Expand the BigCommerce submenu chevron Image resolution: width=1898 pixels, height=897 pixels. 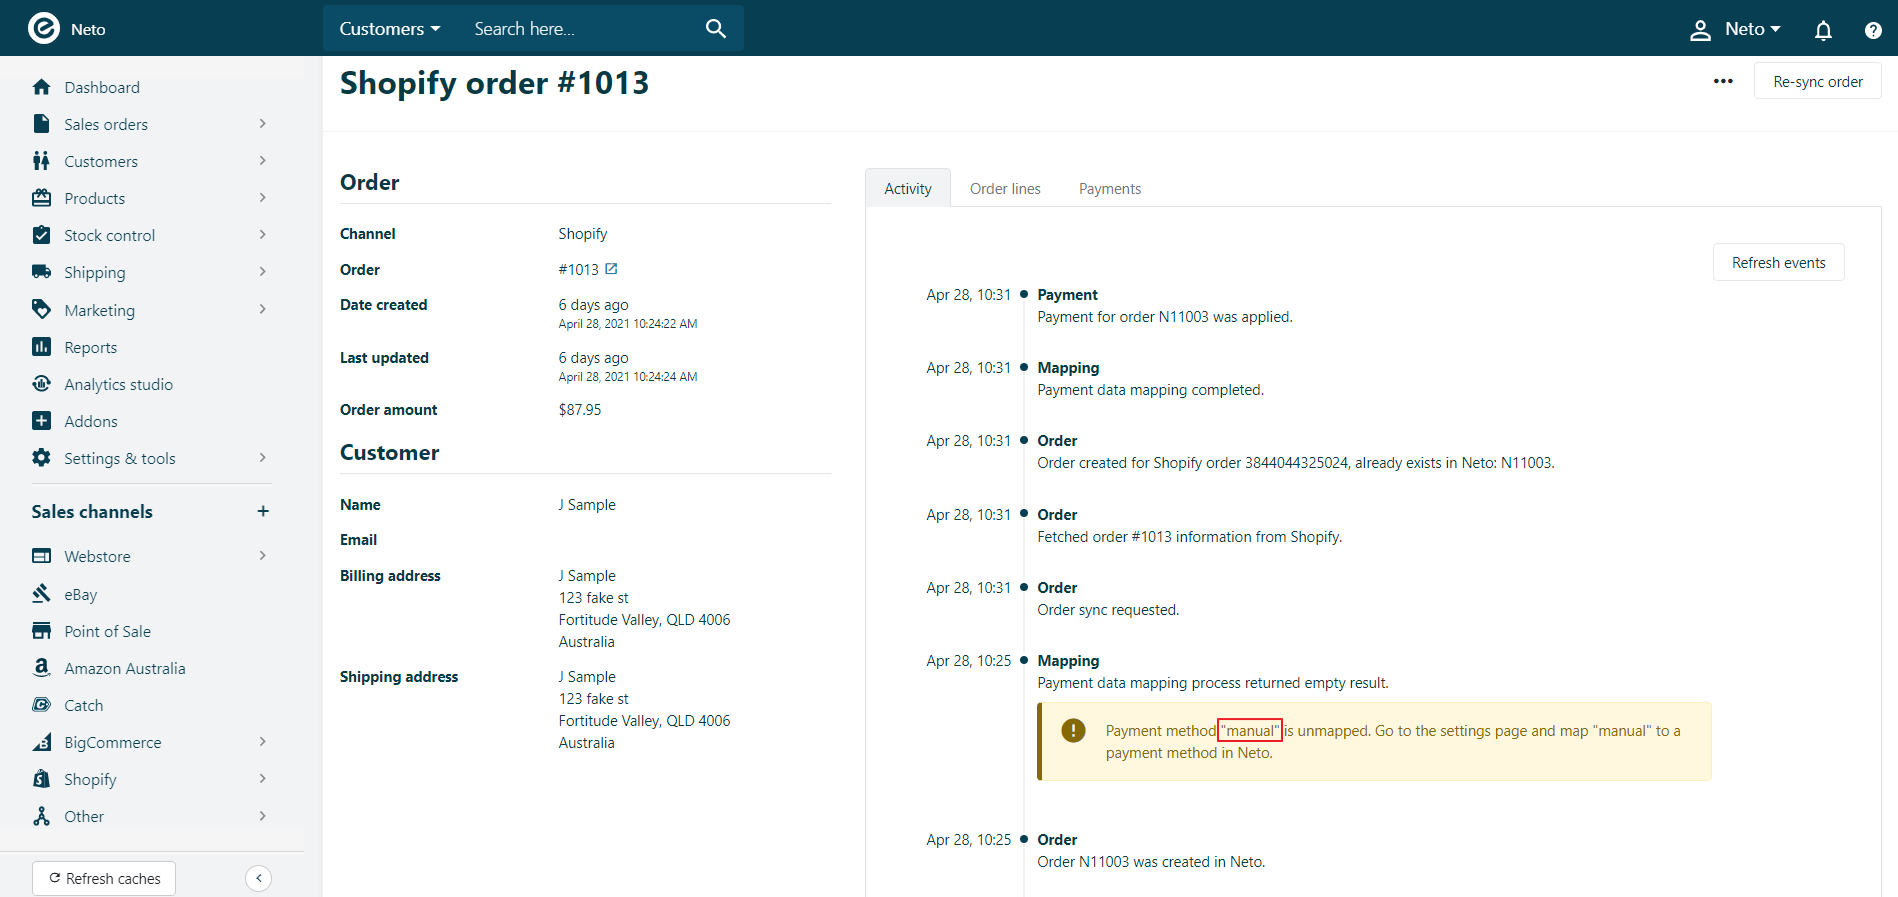pos(263,742)
